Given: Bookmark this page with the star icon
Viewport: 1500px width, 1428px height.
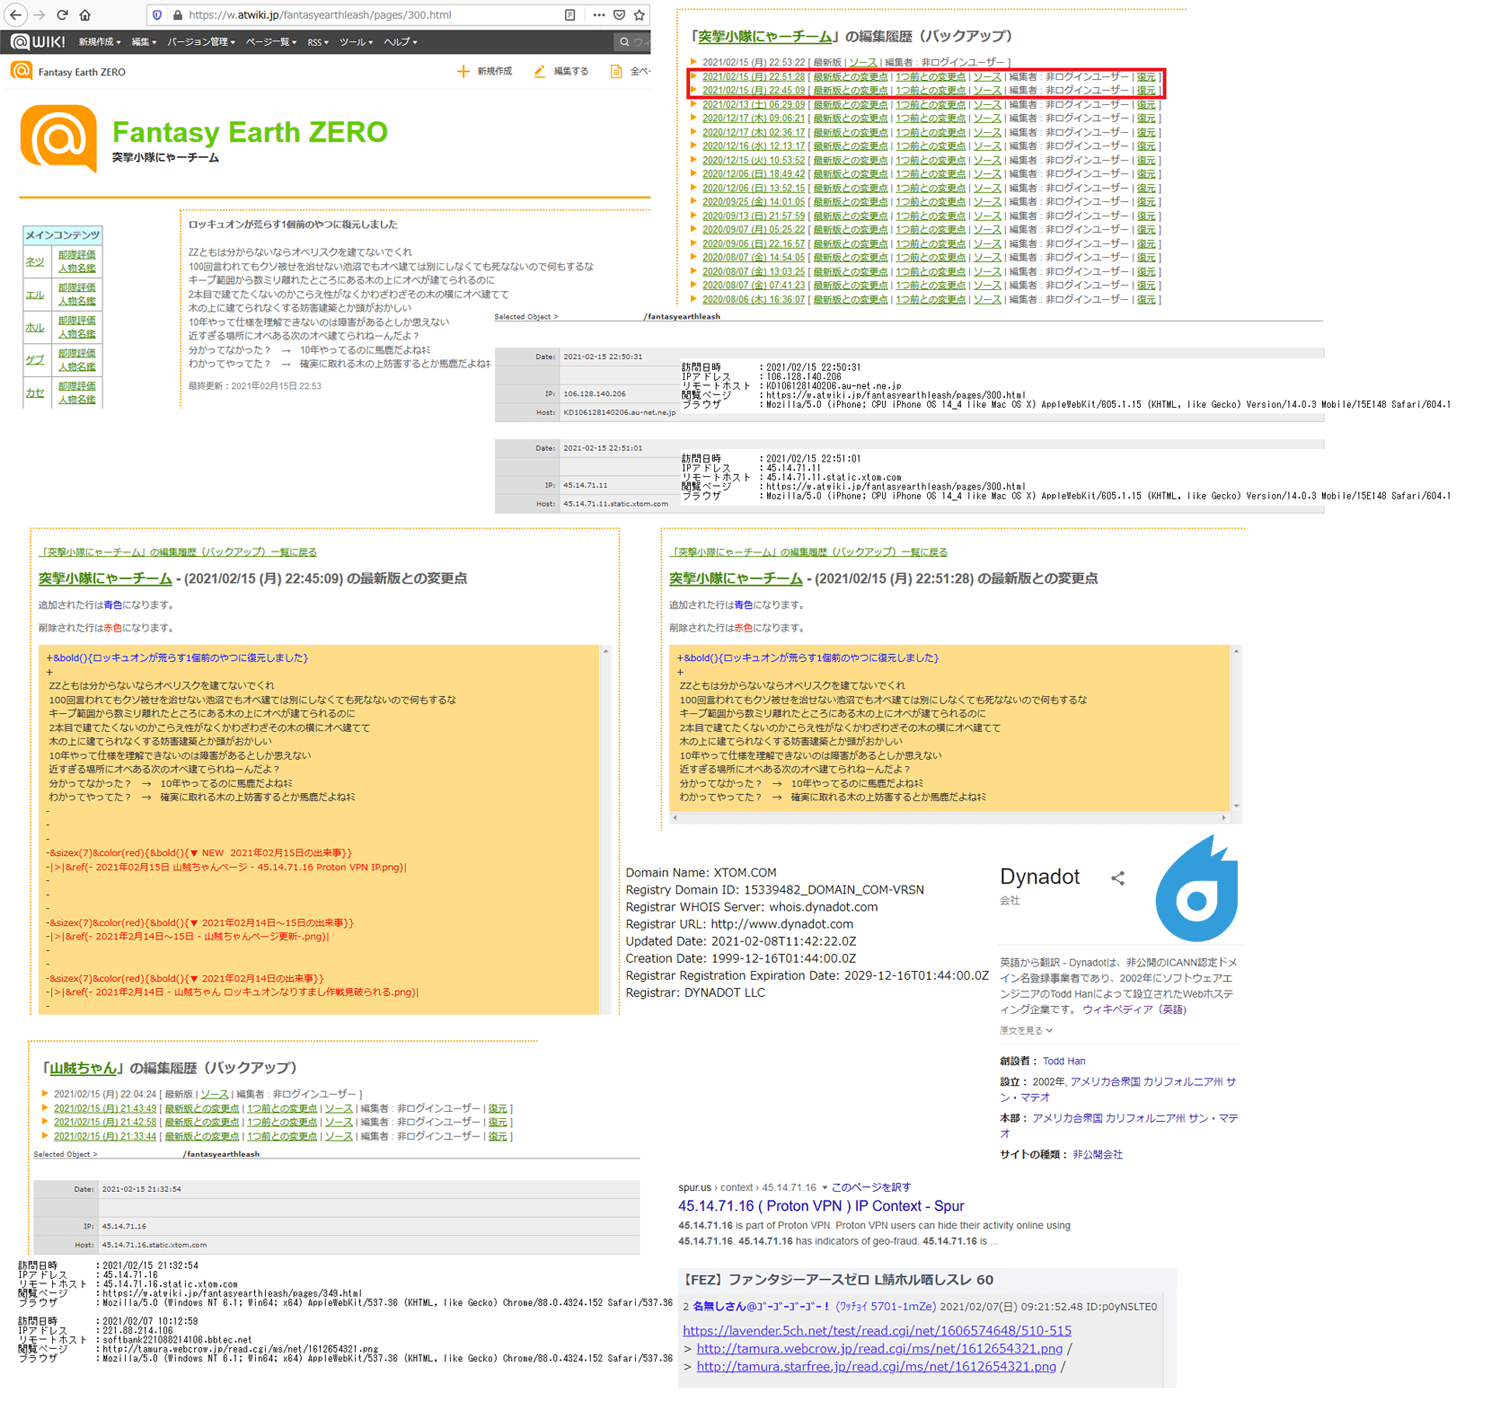Looking at the screenshot, I should click(x=640, y=15).
